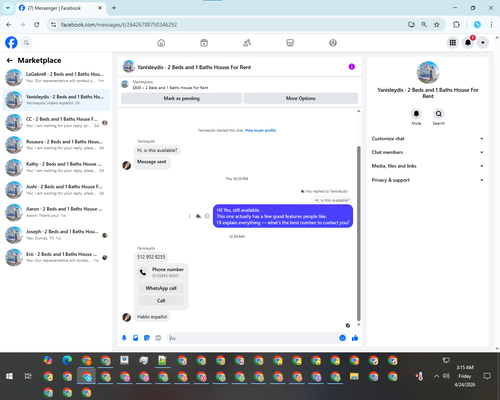Click More Options button
The width and height of the screenshot is (500, 400).
301,98
